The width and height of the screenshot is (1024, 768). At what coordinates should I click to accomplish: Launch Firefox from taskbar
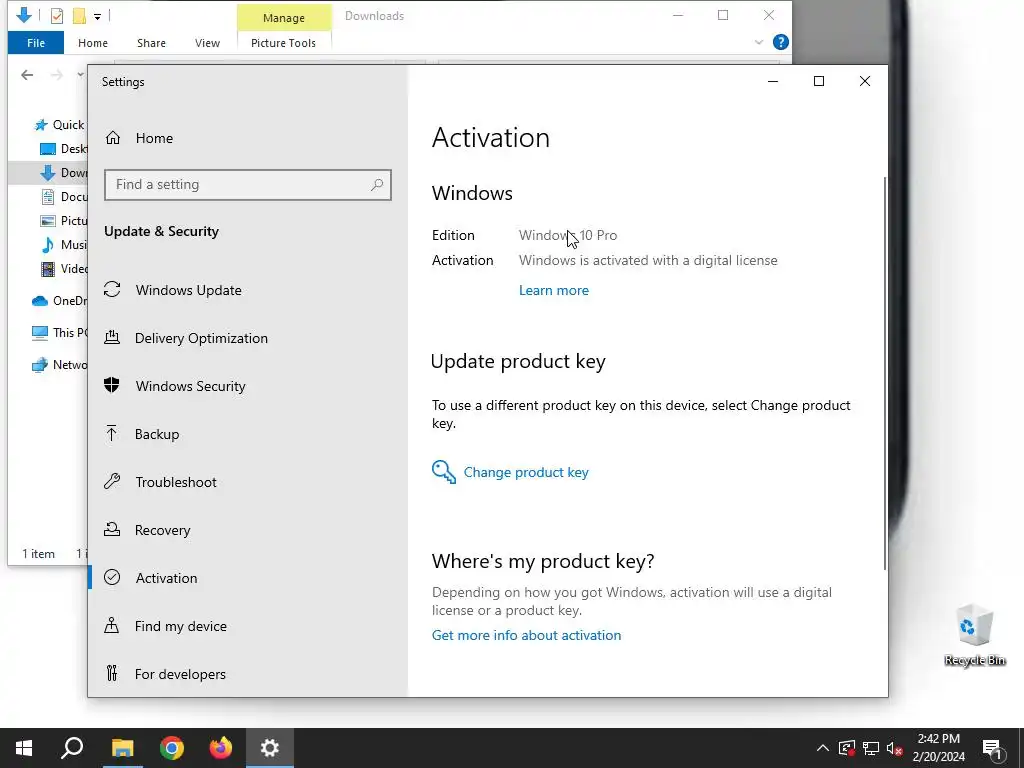coord(221,748)
